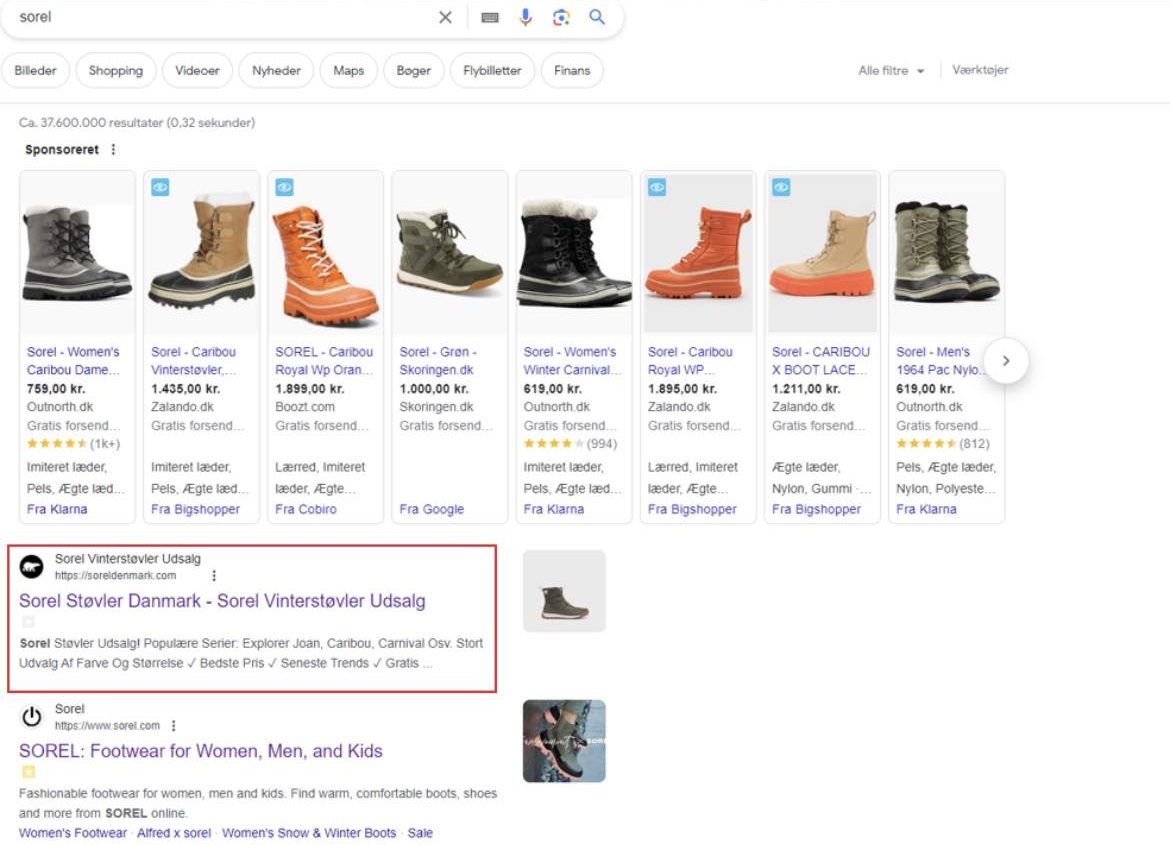
Task: Open 'SOREL - Caribou Royal Wp Oran...' link
Action: point(324,361)
